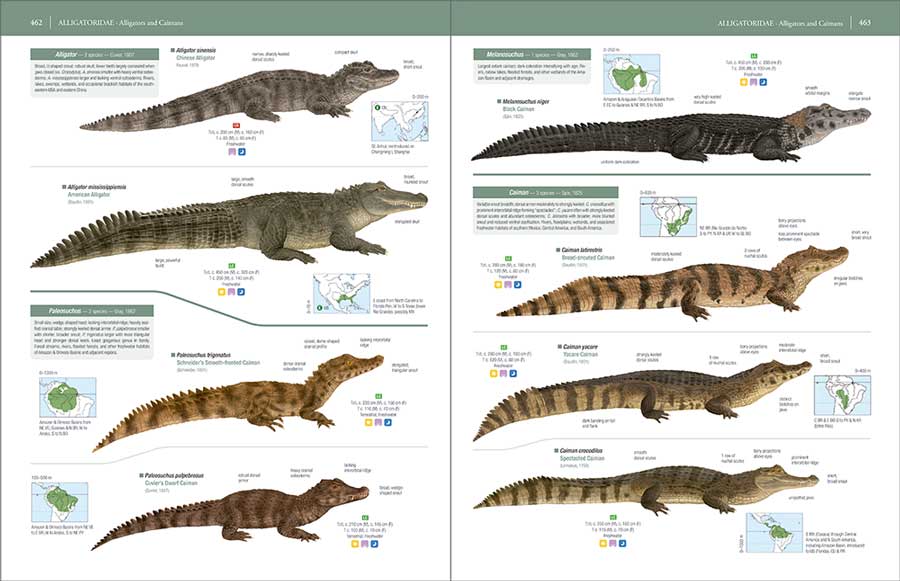Image resolution: width=900 pixels, height=581 pixels.
Task: Click page number 463 in the header
Action: (864, 22)
